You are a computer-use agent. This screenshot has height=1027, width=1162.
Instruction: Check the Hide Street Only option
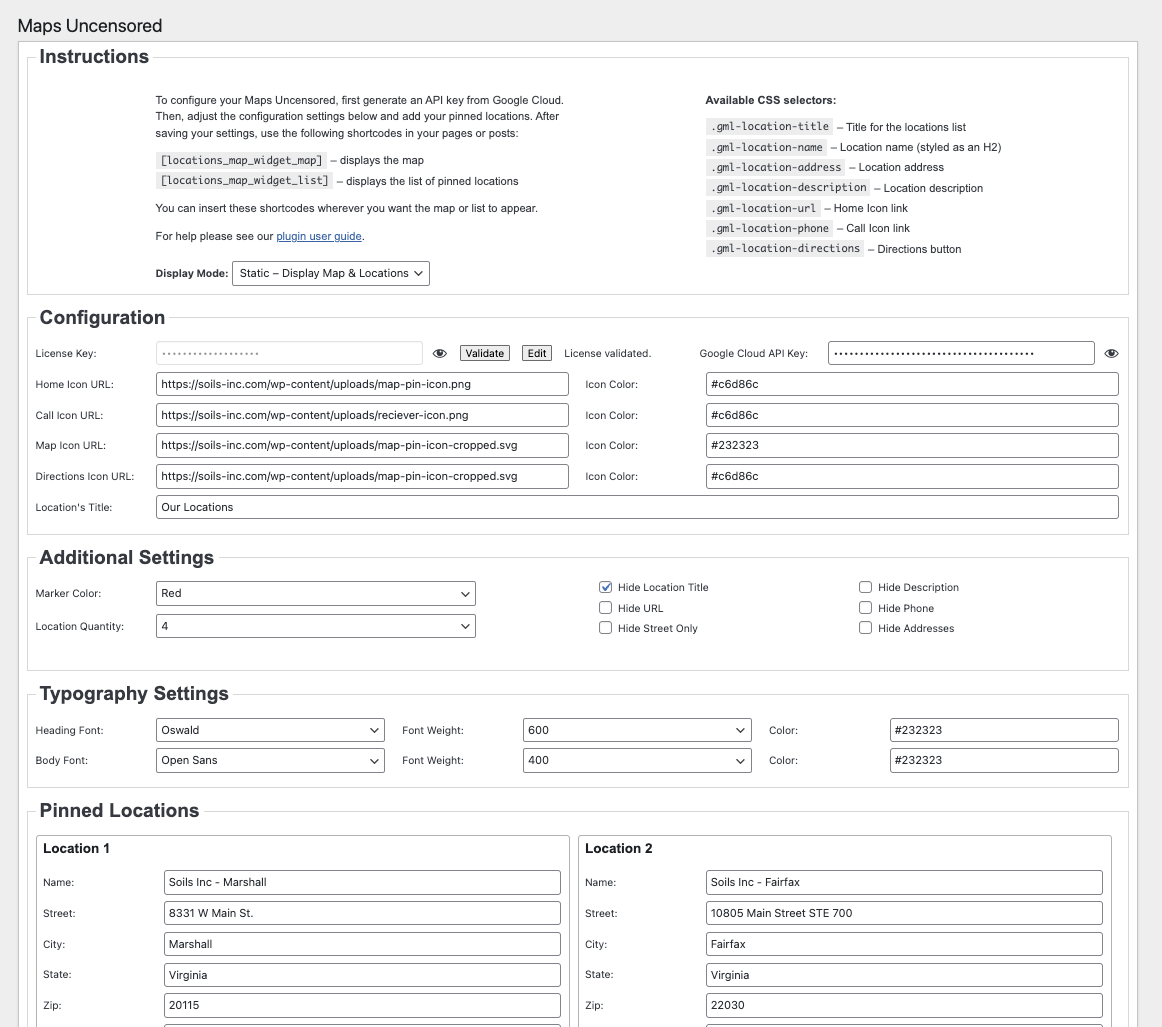pos(606,628)
